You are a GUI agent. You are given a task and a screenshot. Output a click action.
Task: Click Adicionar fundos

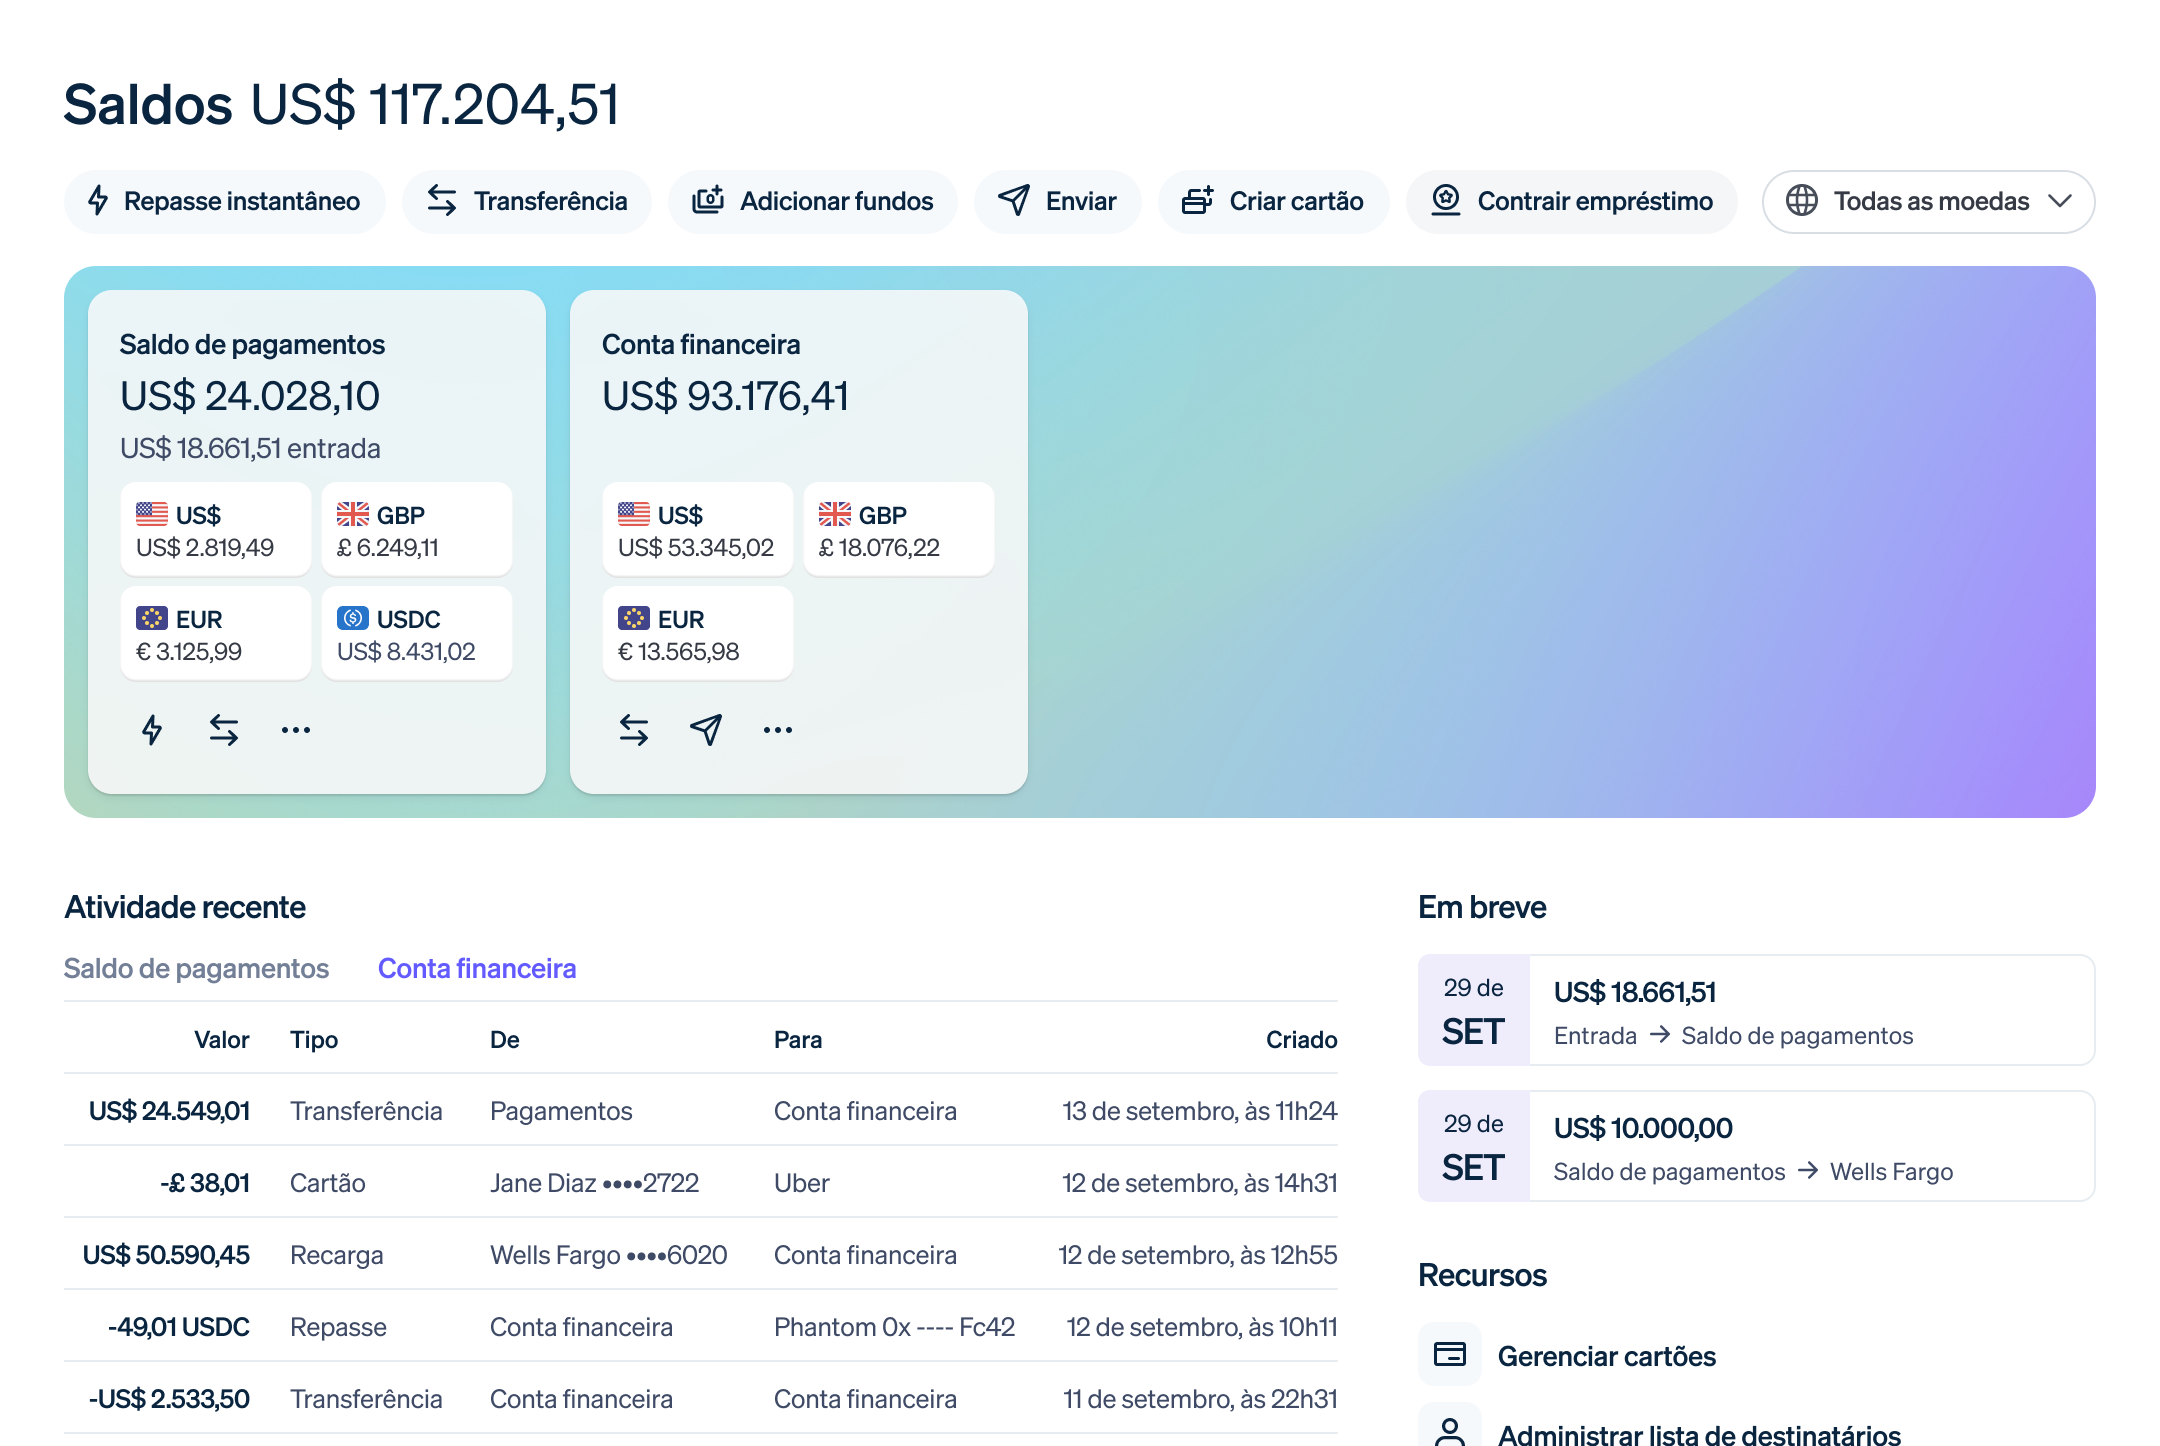pyautogui.click(x=812, y=201)
